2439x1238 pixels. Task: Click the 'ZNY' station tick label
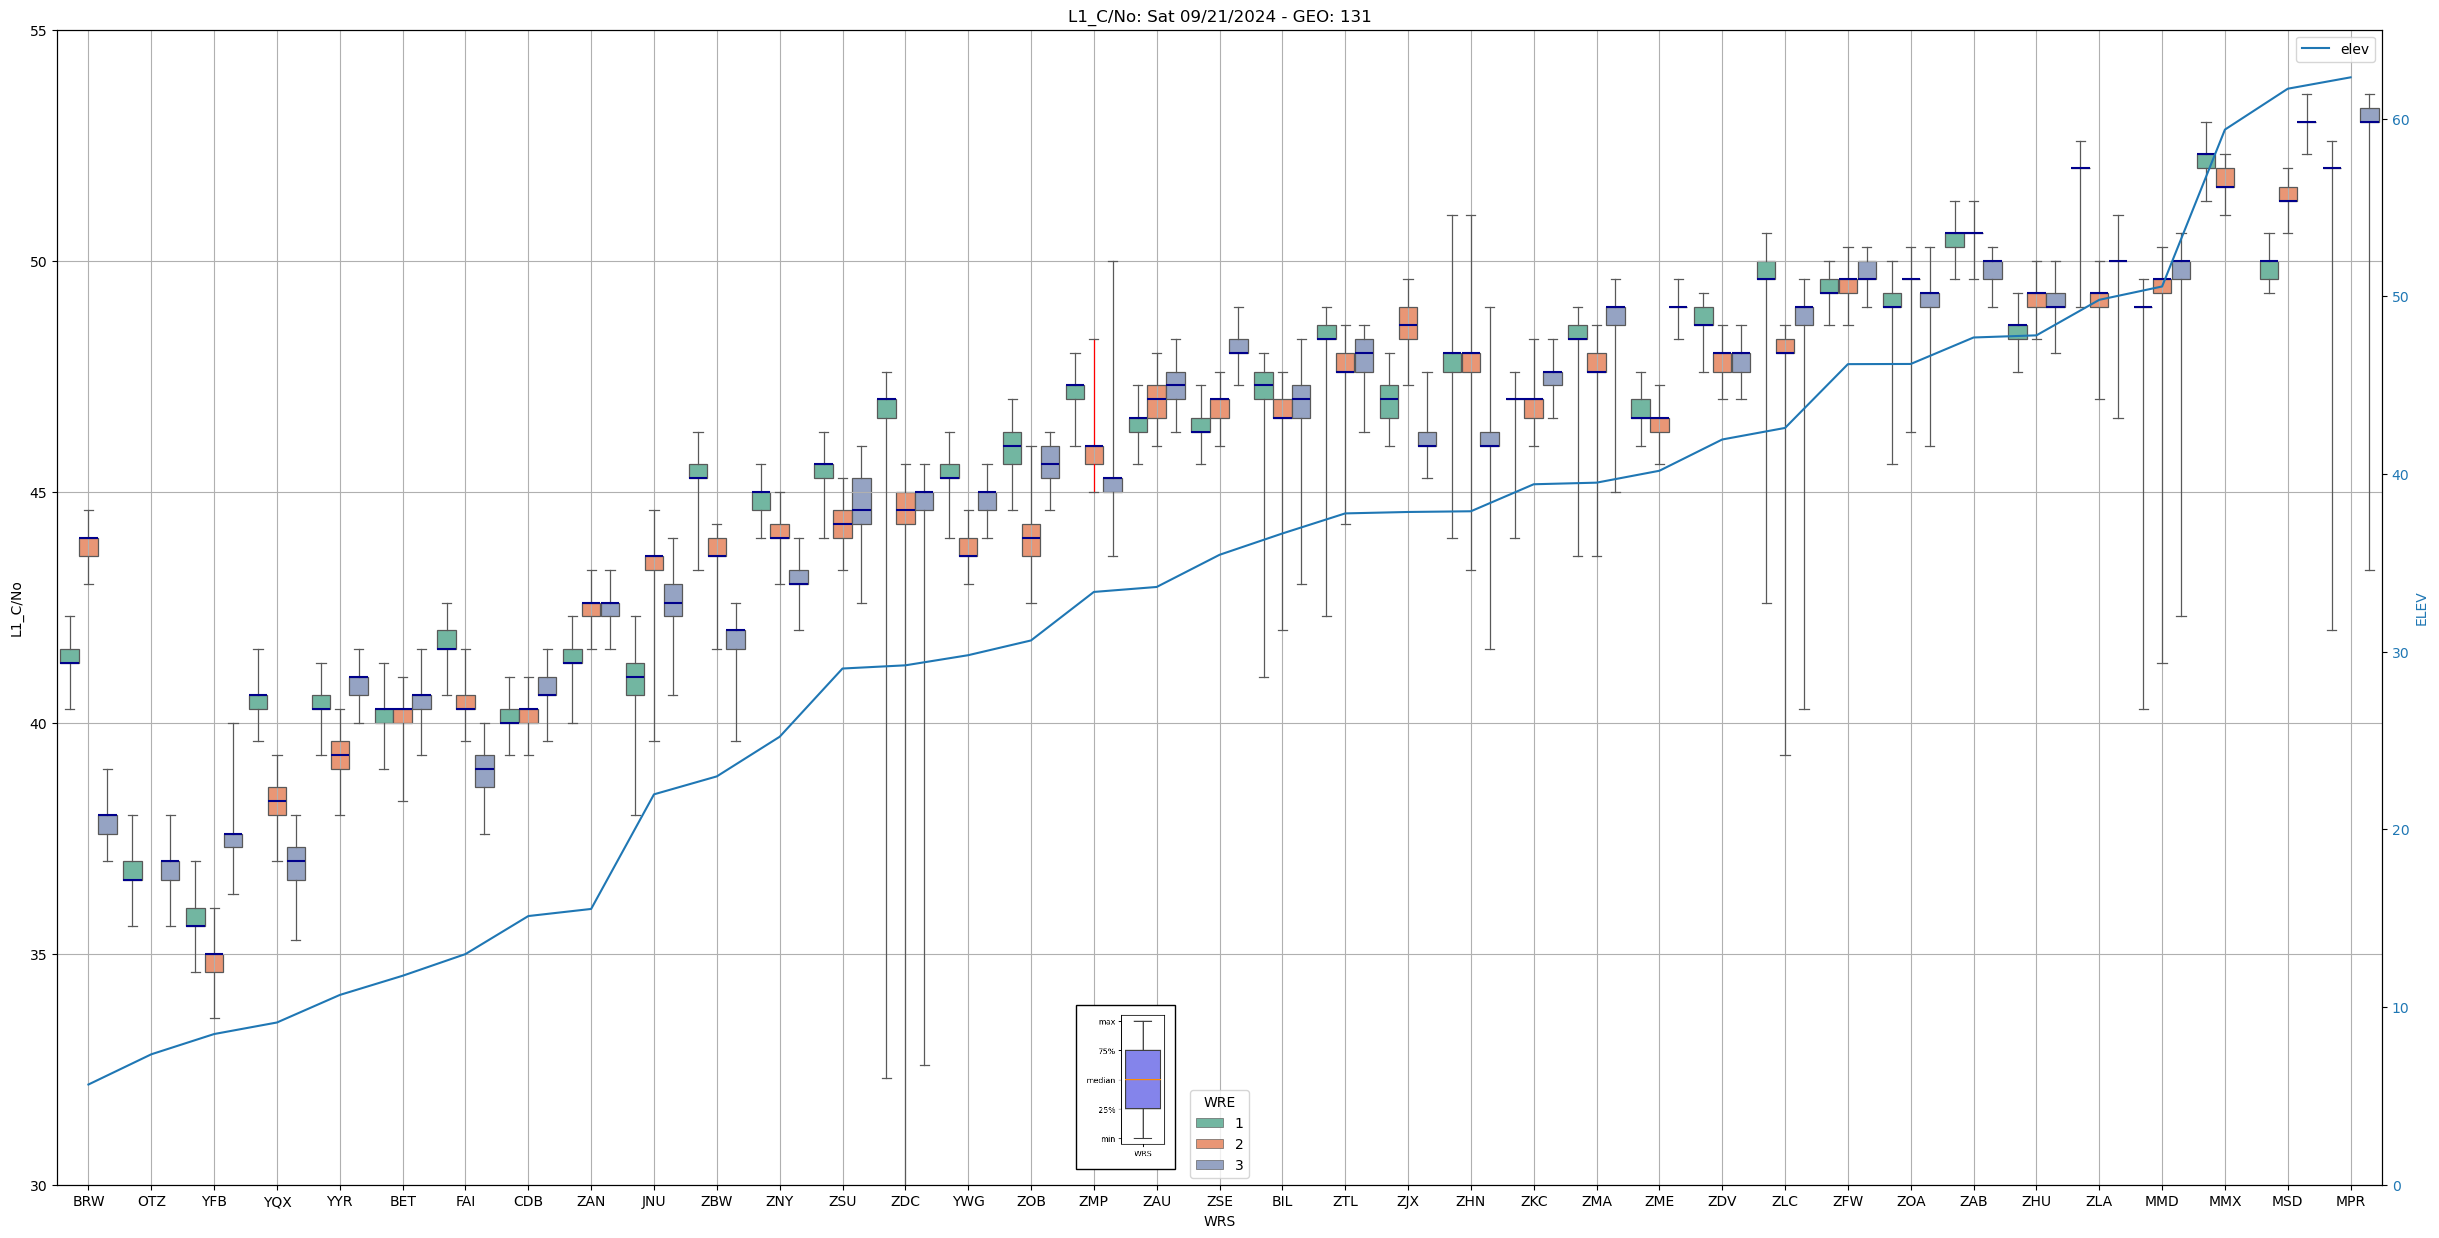coord(780,1201)
